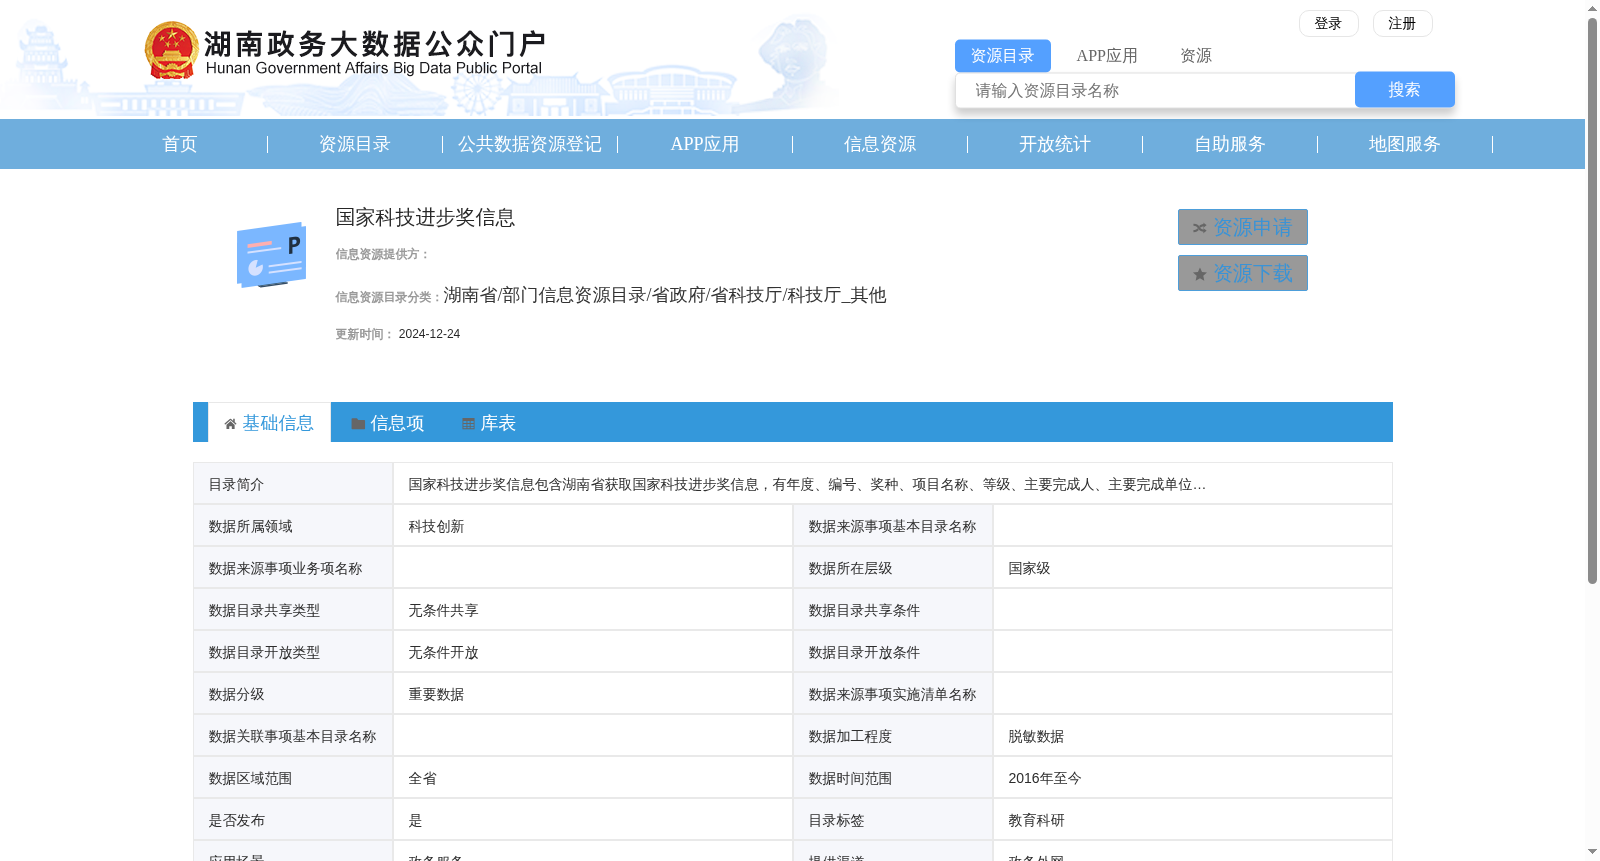Screen dimensions: 1600x861
Task: Open 开放统计 in navigation bar
Action: (x=1055, y=144)
